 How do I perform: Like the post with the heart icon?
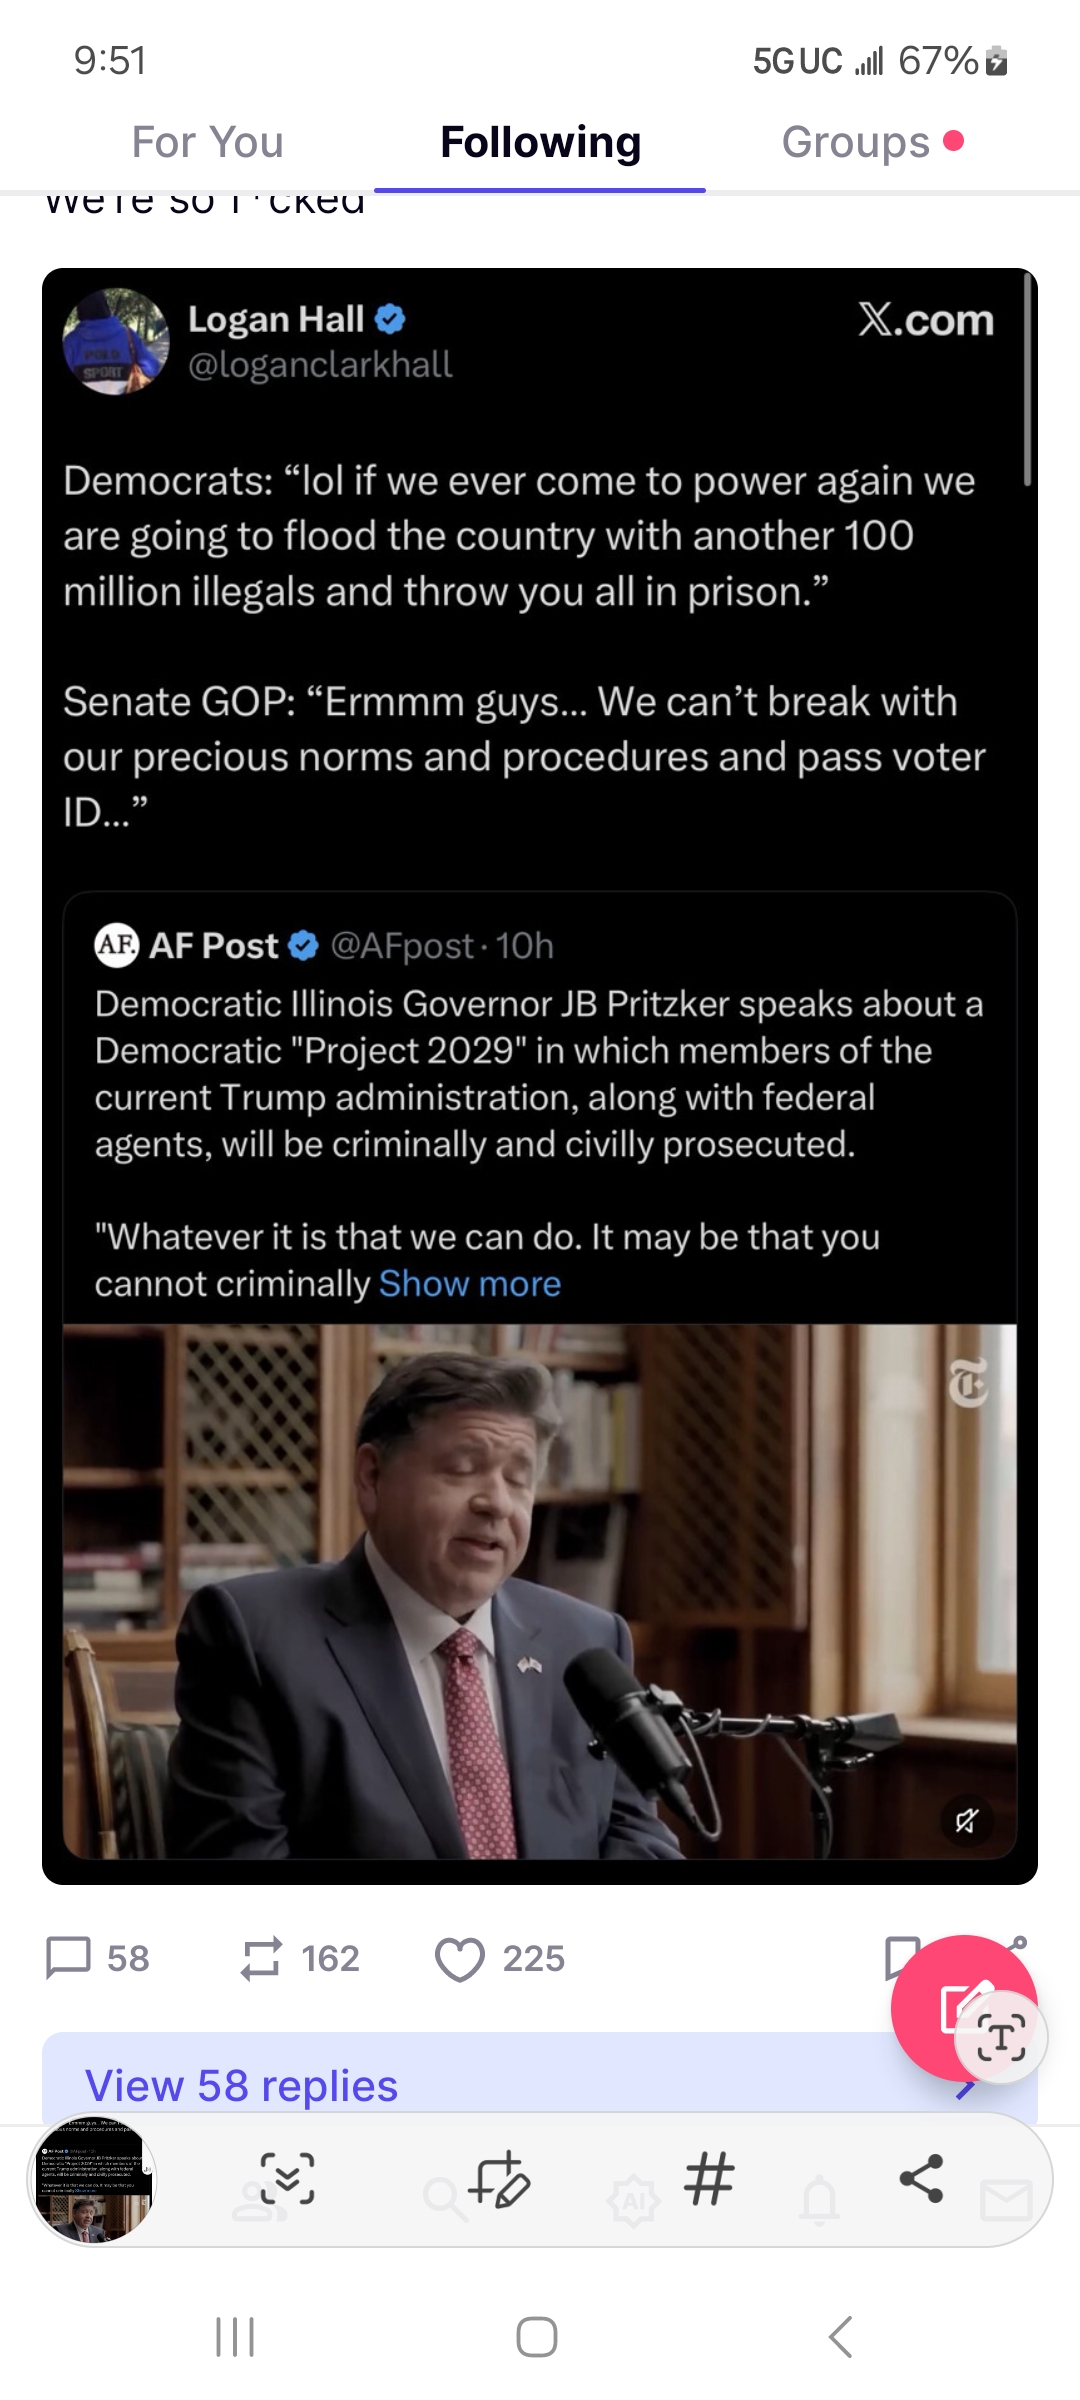(459, 1958)
